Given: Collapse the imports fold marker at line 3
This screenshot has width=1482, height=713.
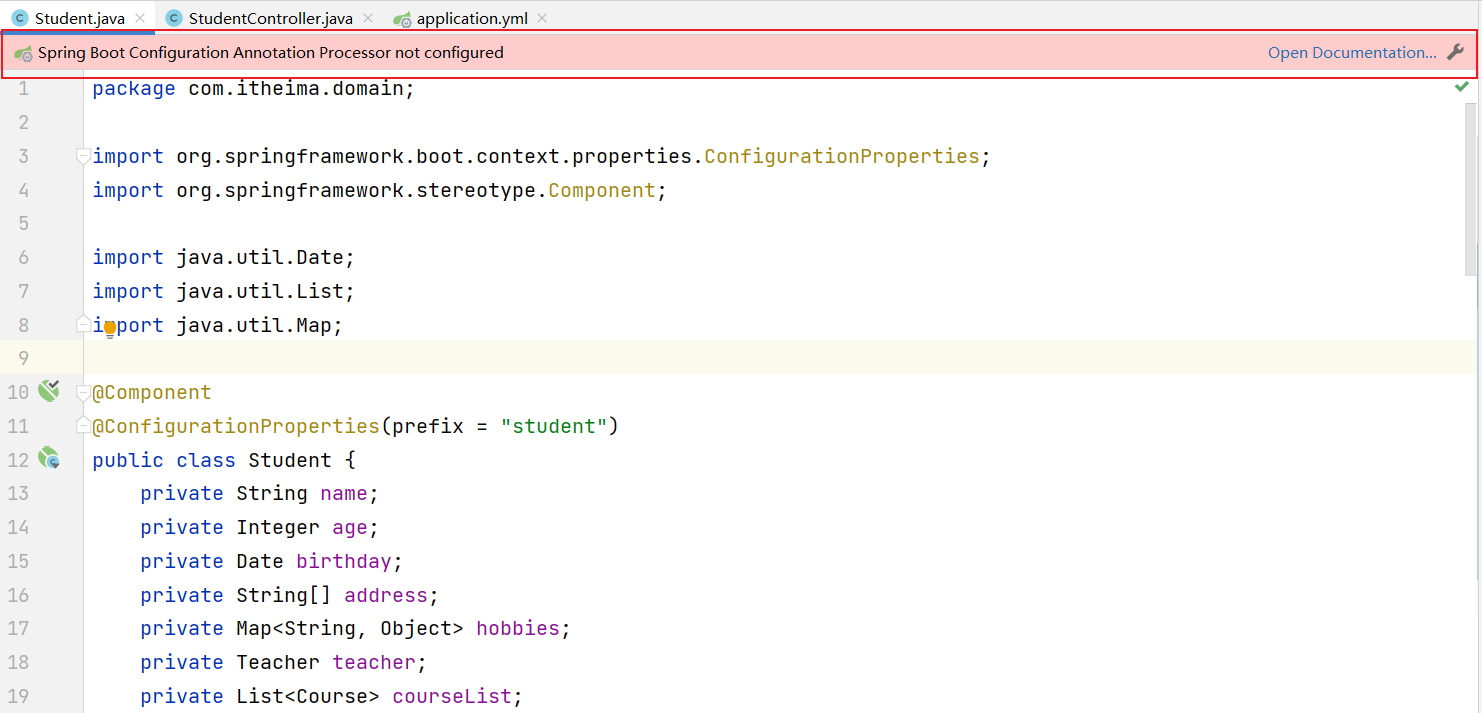Looking at the screenshot, I should (84, 156).
